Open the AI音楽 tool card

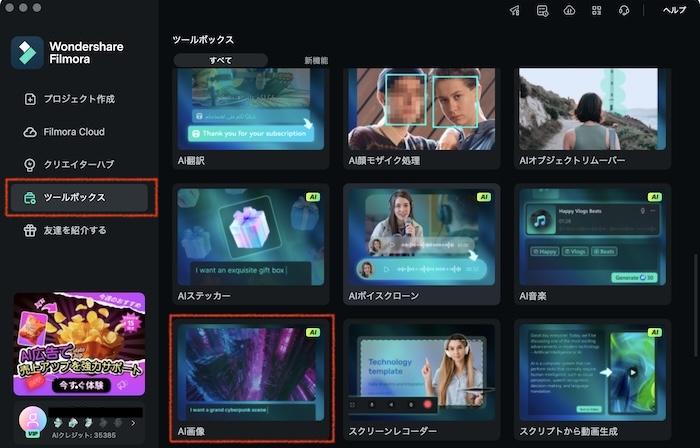coord(592,244)
